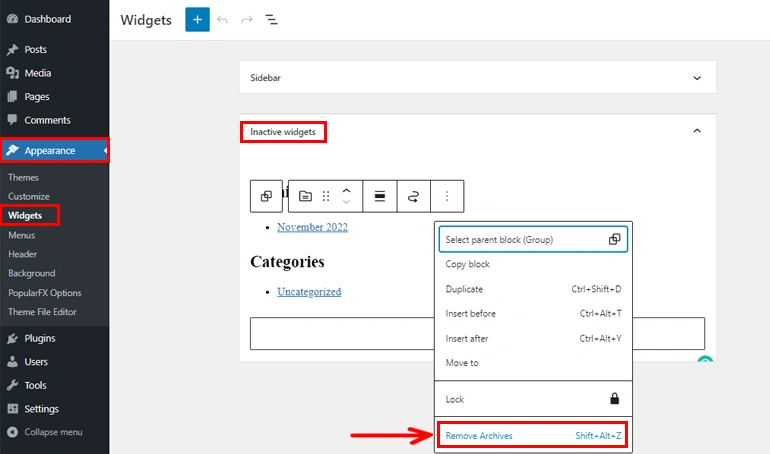The width and height of the screenshot is (770, 454).
Task: Click the Appearance paintbrush icon
Action: point(13,150)
